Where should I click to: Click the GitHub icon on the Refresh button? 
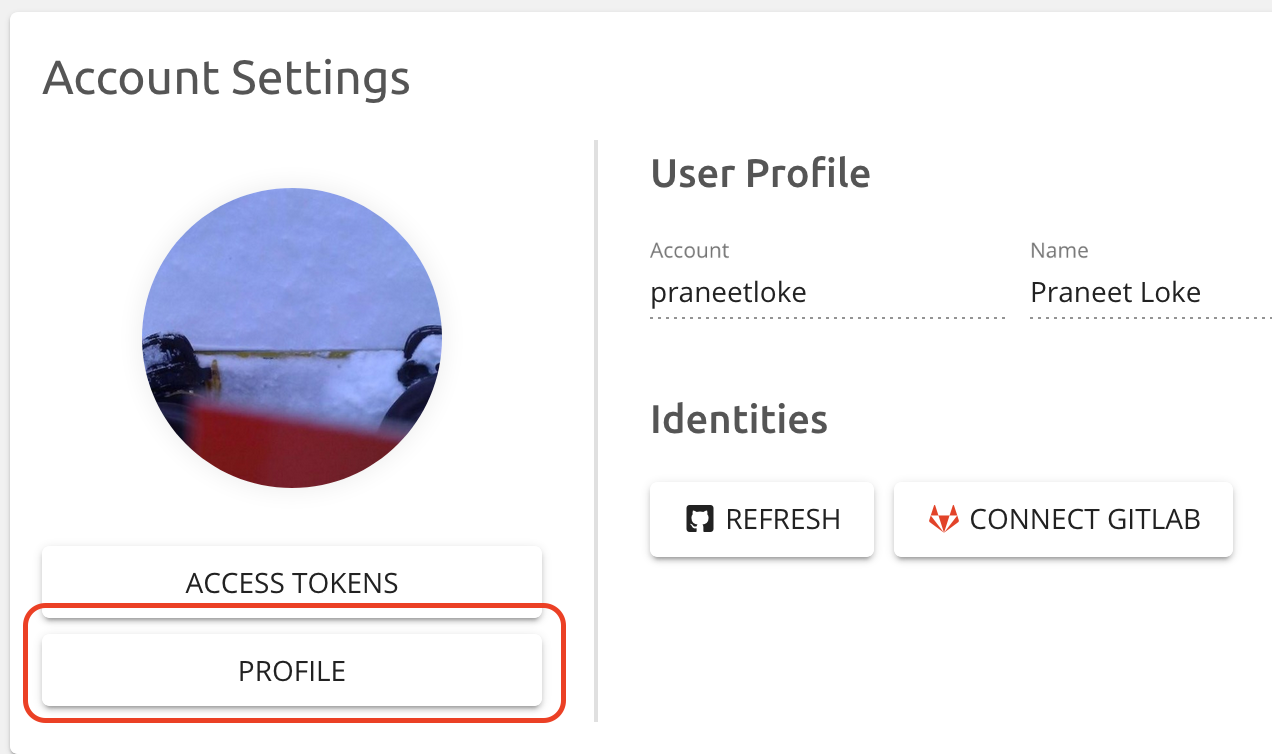(x=700, y=520)
